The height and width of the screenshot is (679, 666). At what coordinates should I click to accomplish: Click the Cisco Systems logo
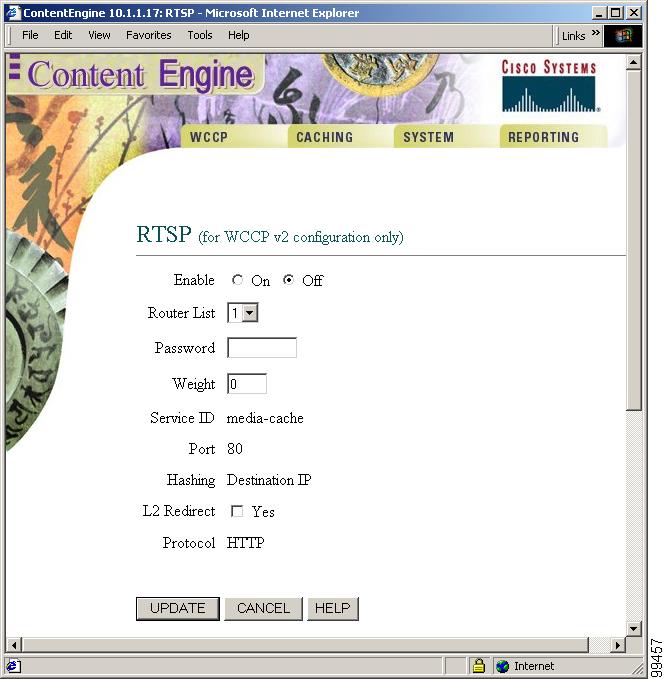click(x=550, y=86)
